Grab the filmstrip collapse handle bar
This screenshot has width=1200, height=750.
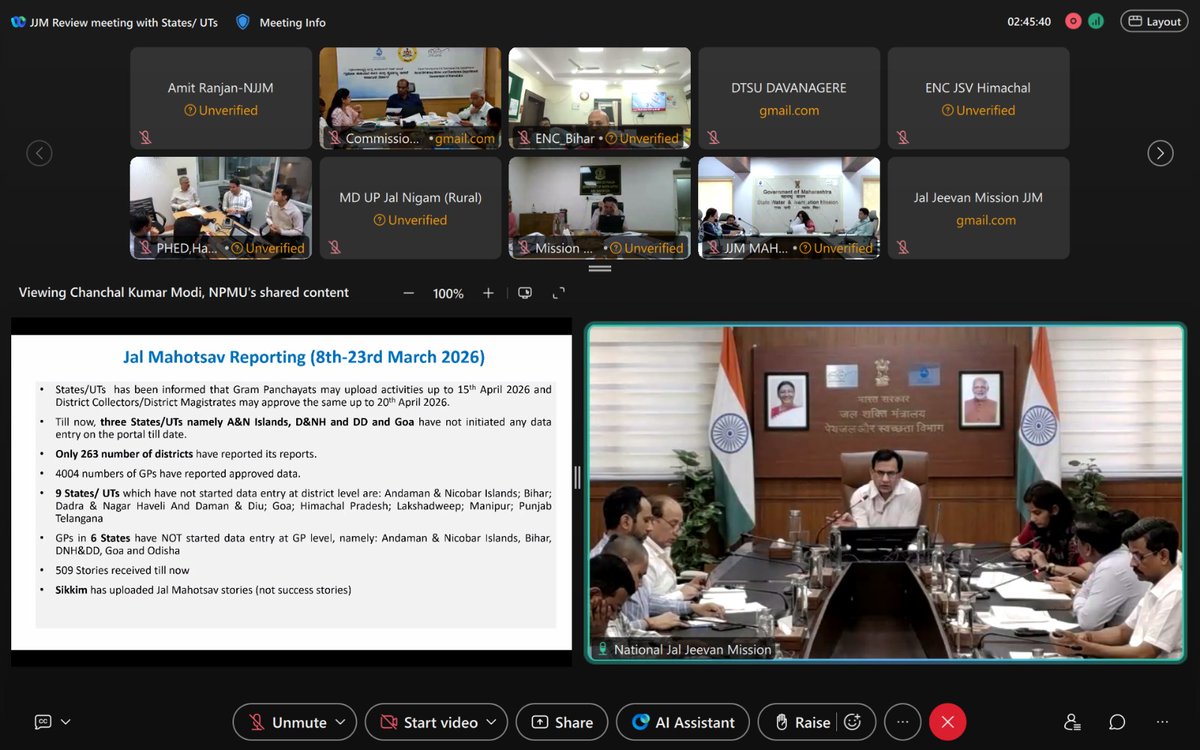pos(600,269)
